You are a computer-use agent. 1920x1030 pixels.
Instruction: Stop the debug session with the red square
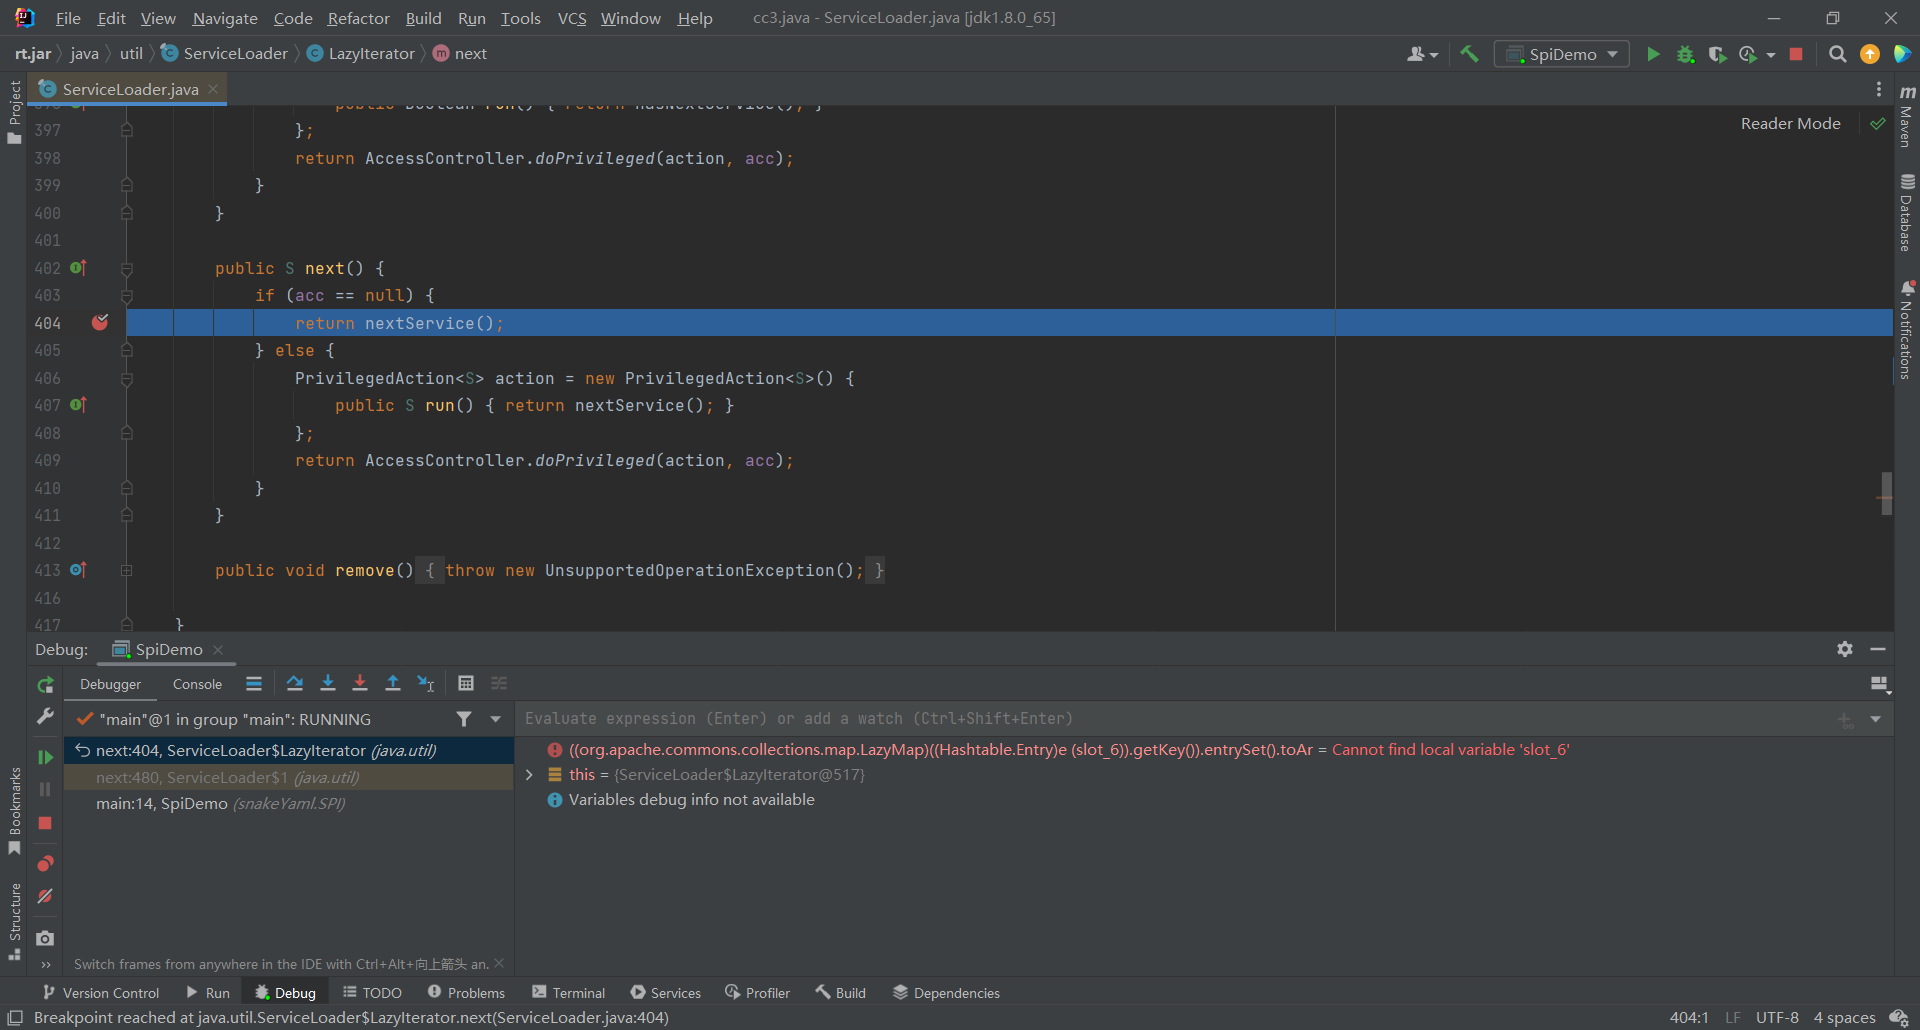(x=45, y=823)
